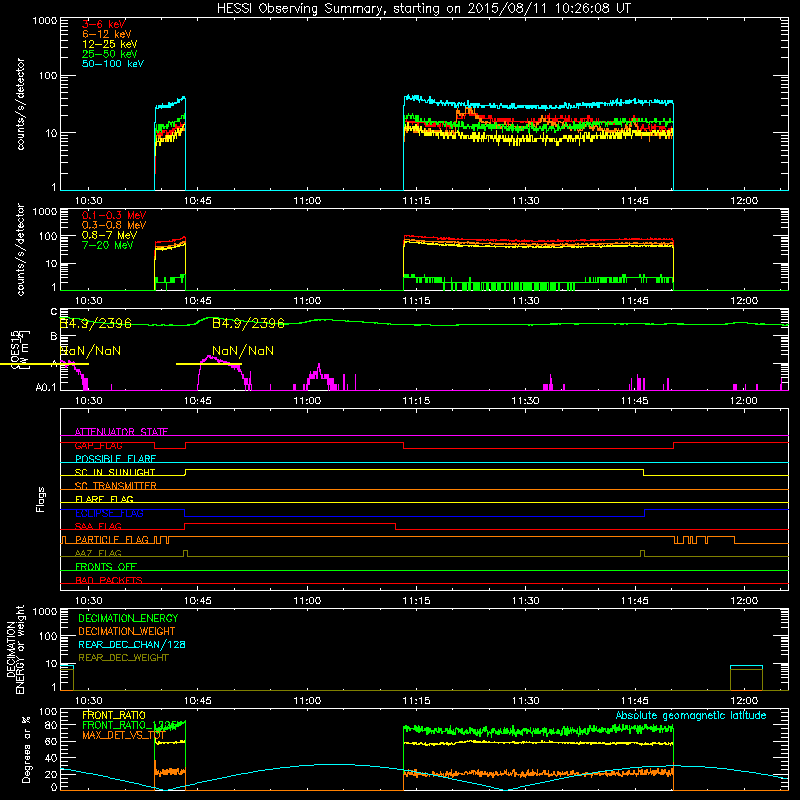Click the ECLIPSE_FLAG label
800x800 pixels.
(109, 513)
